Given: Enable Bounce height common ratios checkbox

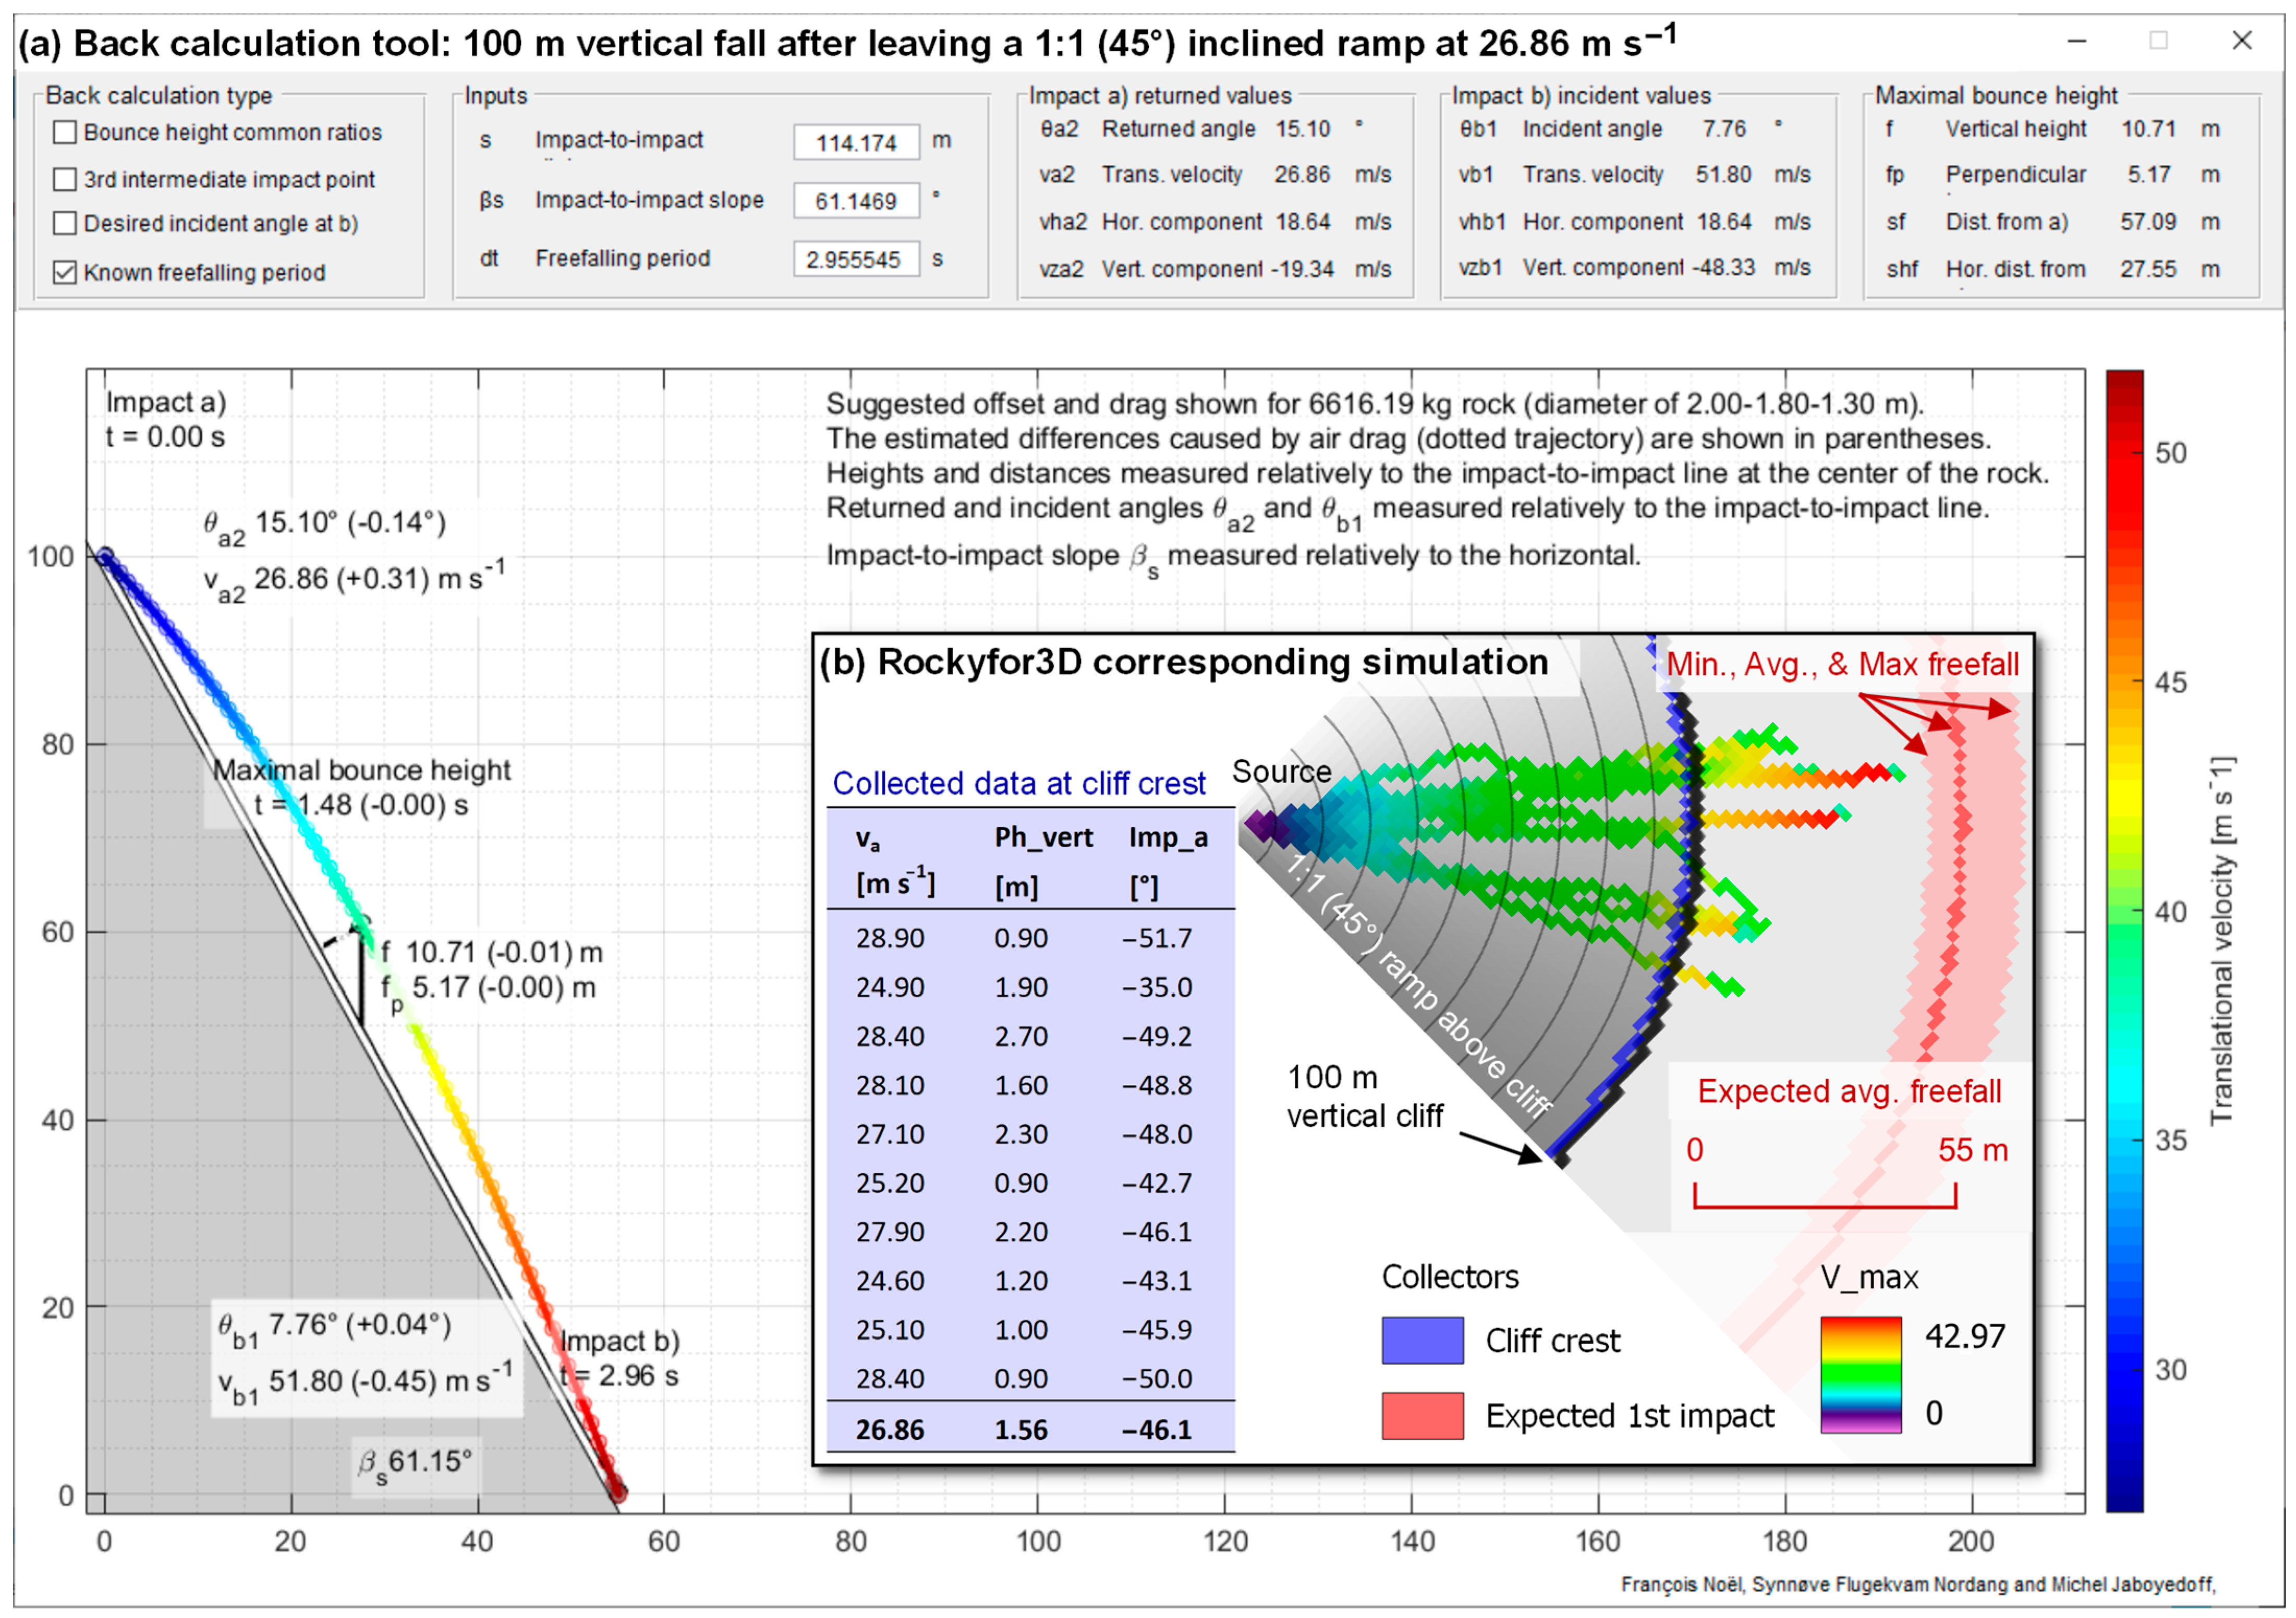Looking at the screenshot, I should [65, 132].
